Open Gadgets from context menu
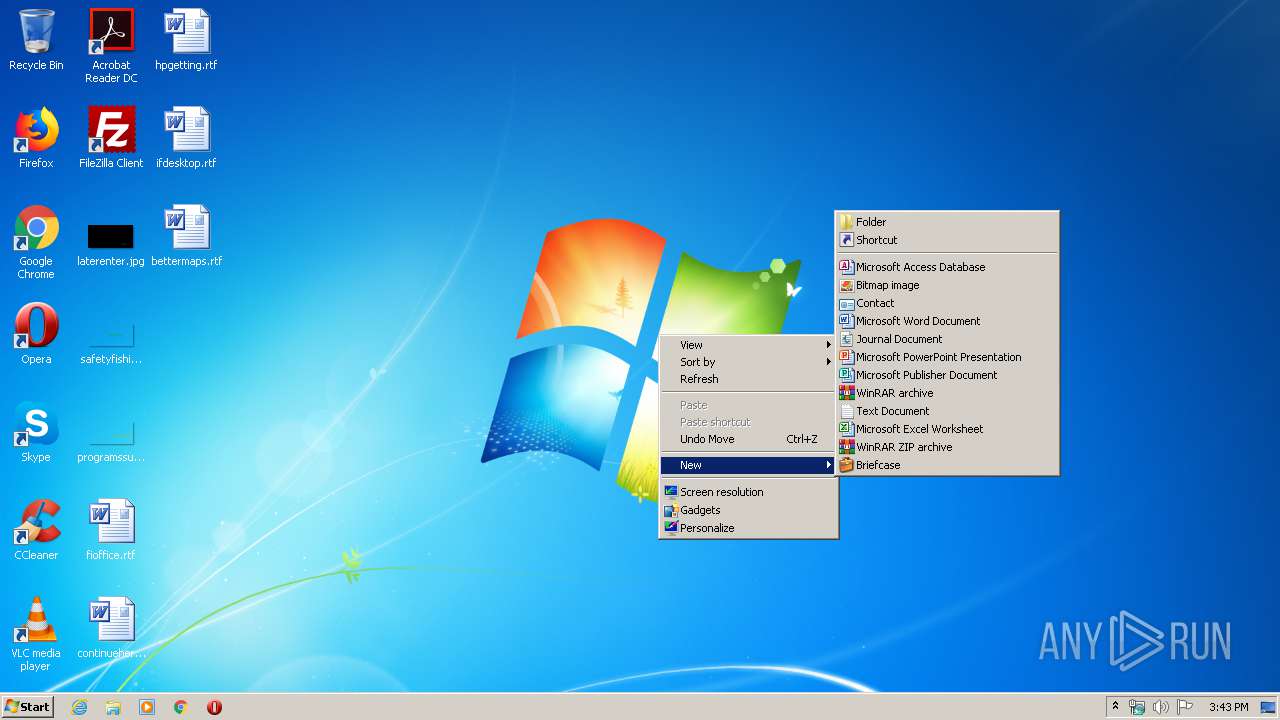This screenshot has width=1280, height=720. pyautogui.click(x=748, y=510)
